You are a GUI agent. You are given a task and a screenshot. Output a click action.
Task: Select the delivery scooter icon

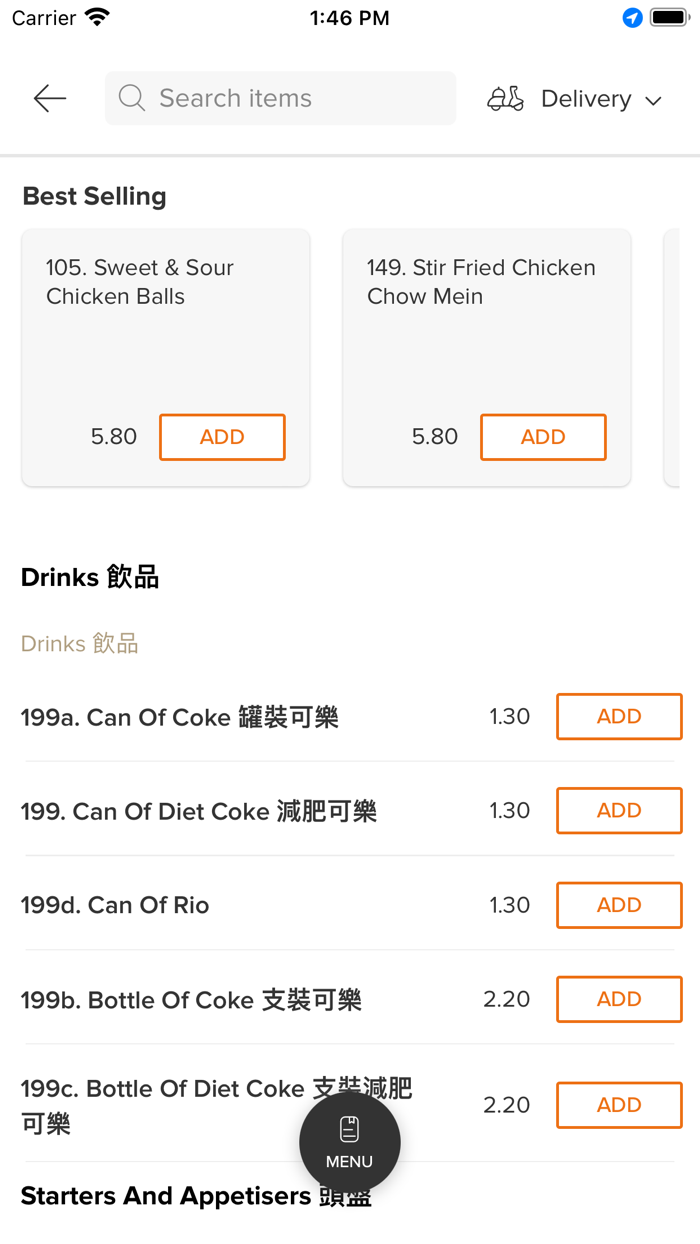pyautogui.click(x=506, y=98)
